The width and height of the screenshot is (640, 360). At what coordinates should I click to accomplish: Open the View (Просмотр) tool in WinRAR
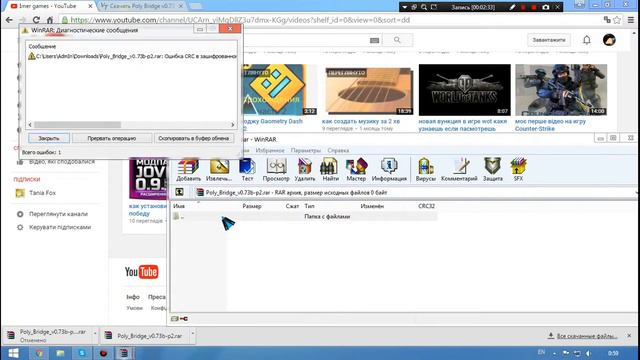pos(276,169)
